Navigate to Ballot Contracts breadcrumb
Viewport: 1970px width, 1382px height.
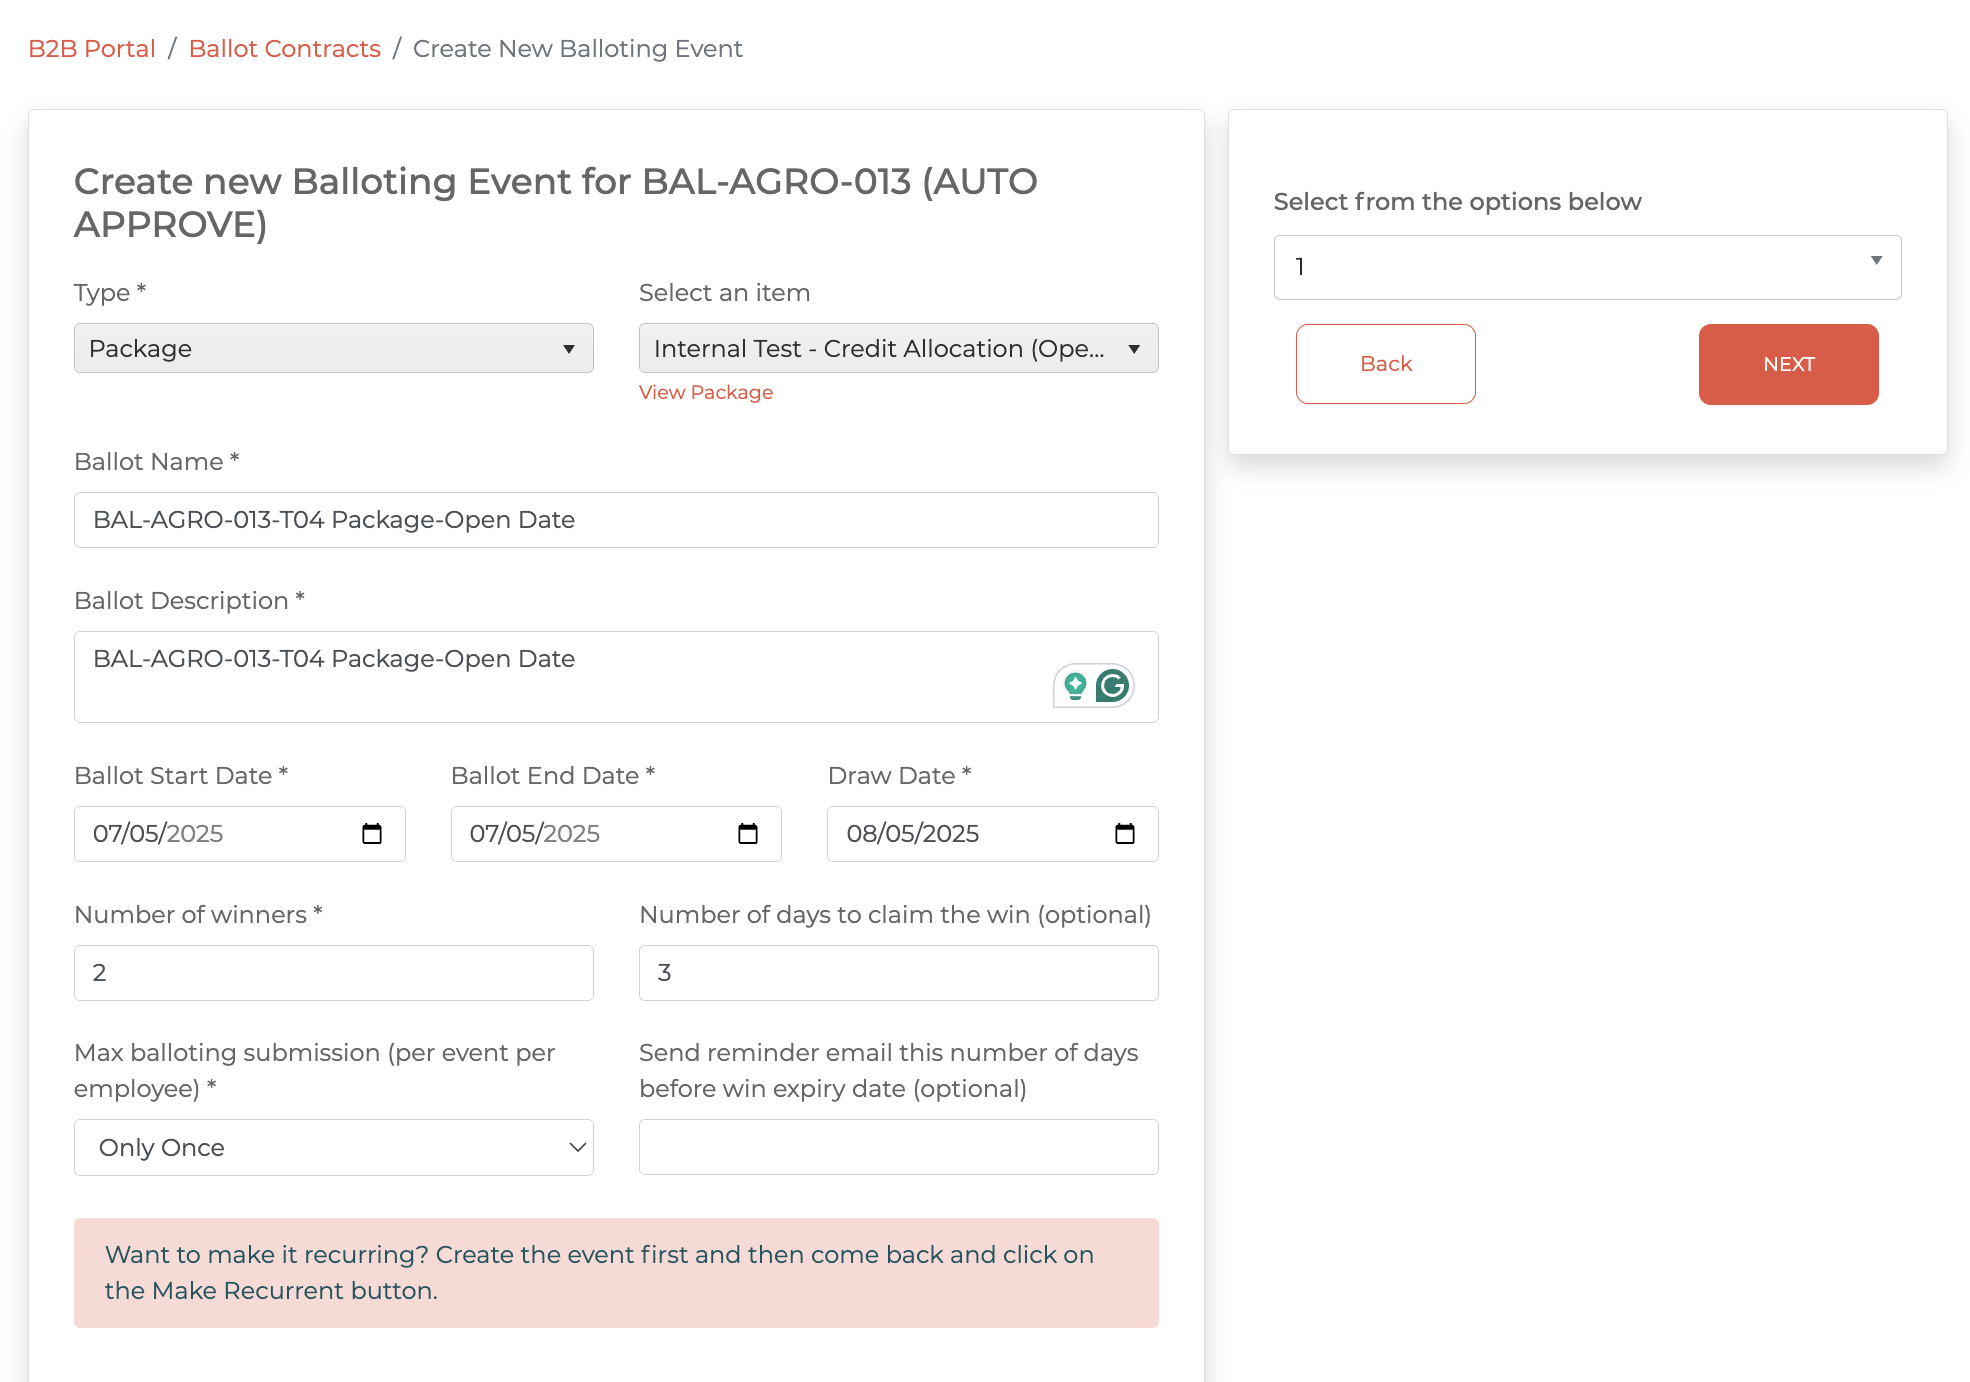point(284,49)
